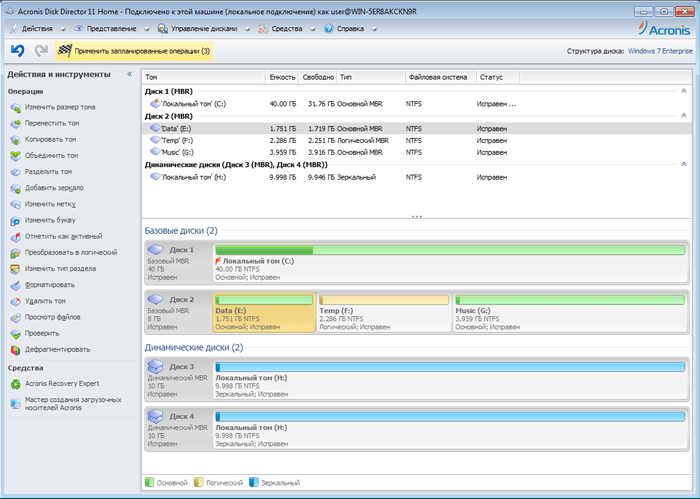Click the 'Разделить том' icon

coord(16,172)
